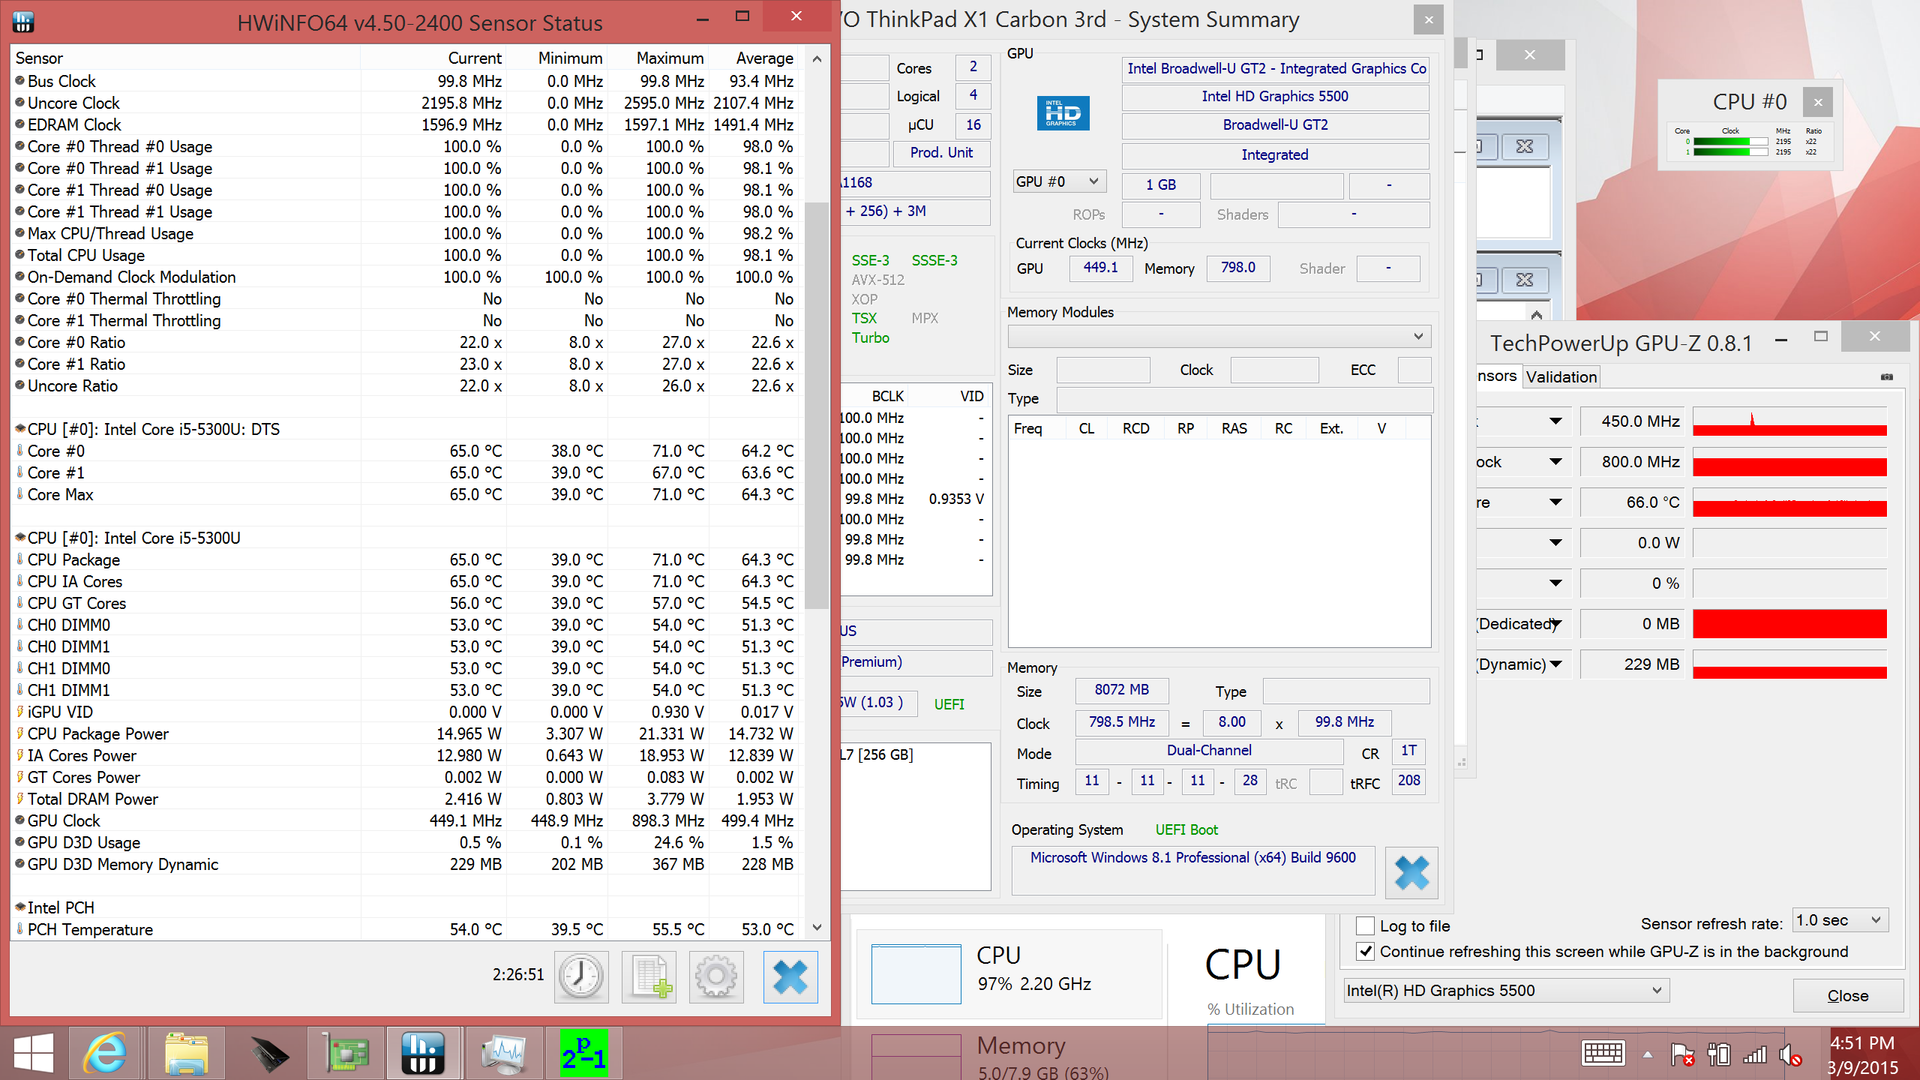This screenshot has width=1920, height=1080.
Task: Open sensor settings gear icon
Action: (716, 976)
